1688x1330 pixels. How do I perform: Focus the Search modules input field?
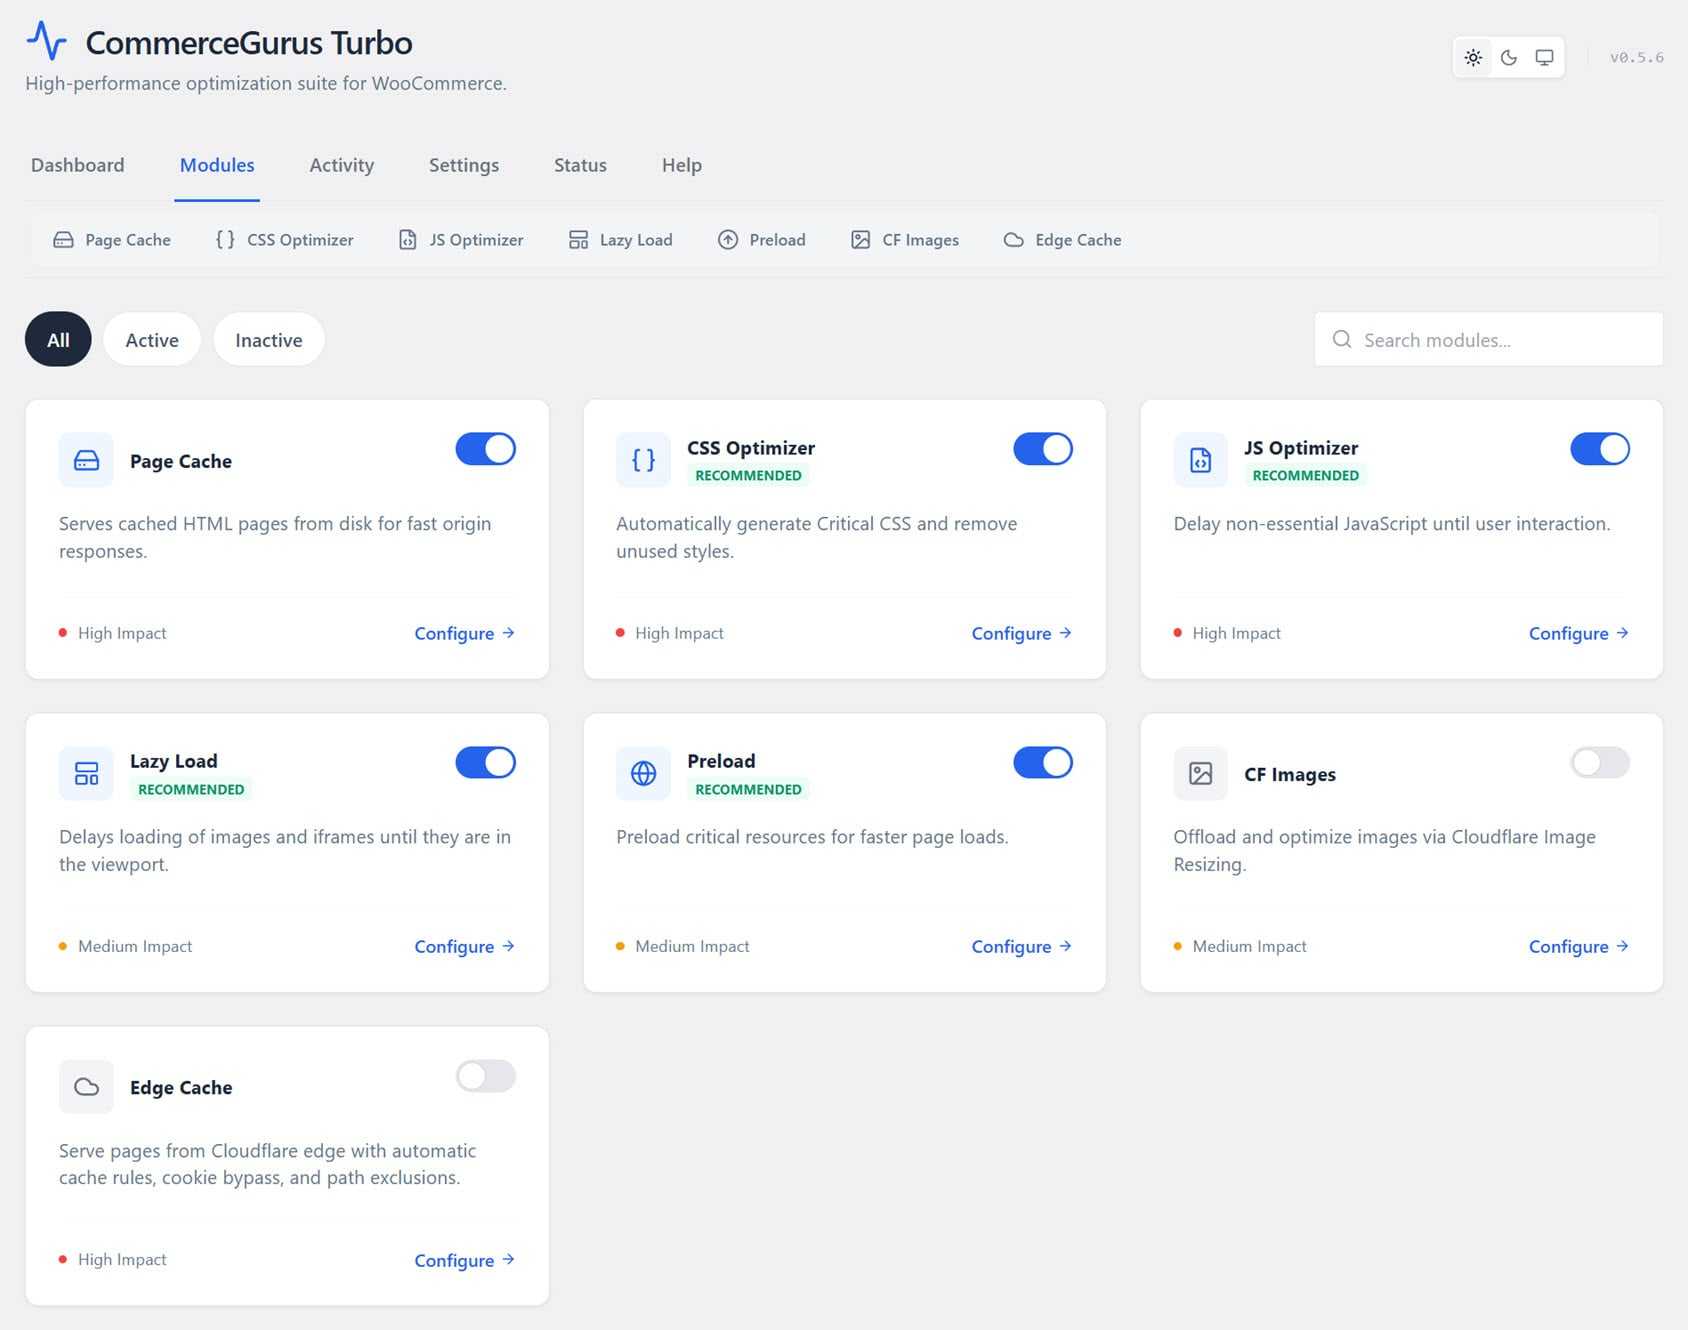click(x=1488, y=340)
